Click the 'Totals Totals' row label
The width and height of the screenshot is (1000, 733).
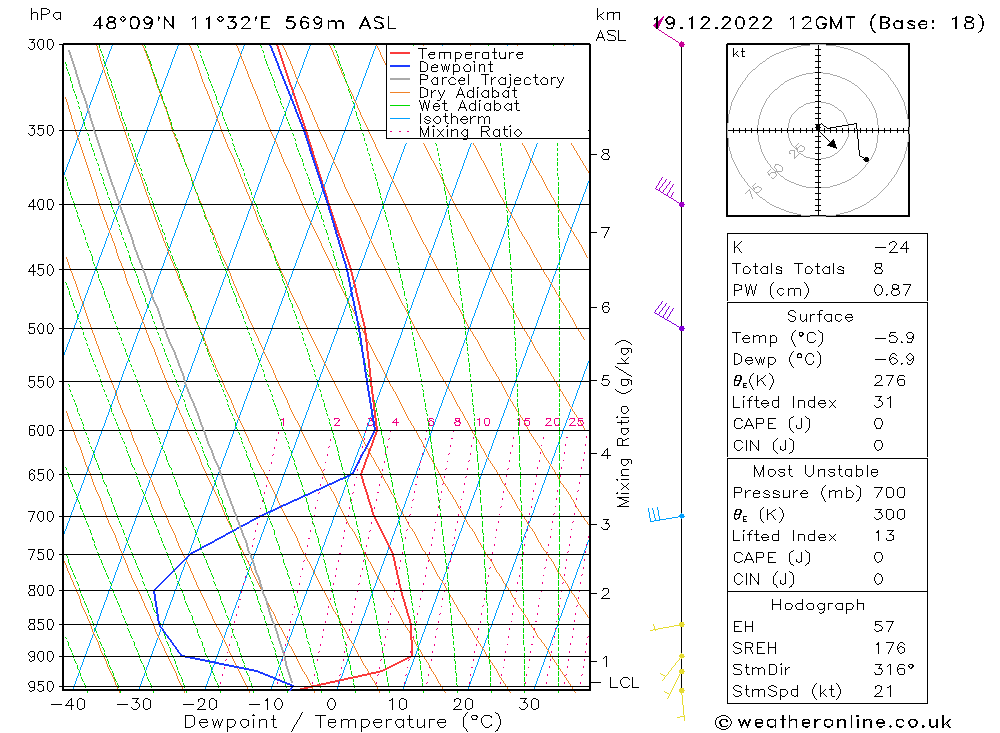(788, 269)
